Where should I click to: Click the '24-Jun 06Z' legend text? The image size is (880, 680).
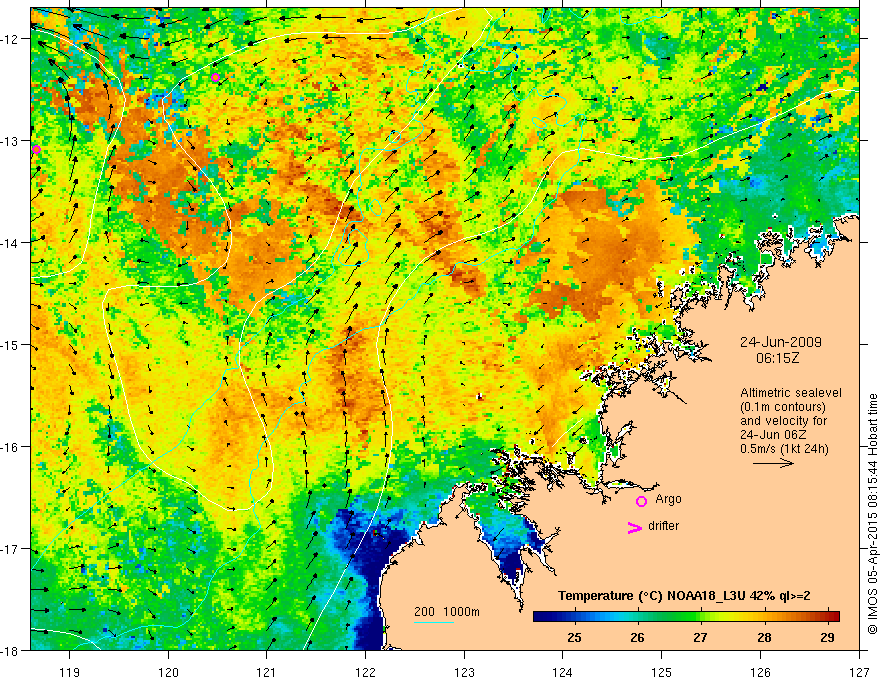tap(771, 435)
